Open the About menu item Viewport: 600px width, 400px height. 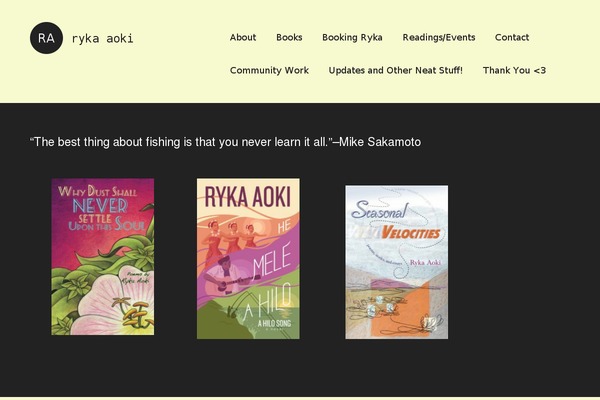point(243,38)
